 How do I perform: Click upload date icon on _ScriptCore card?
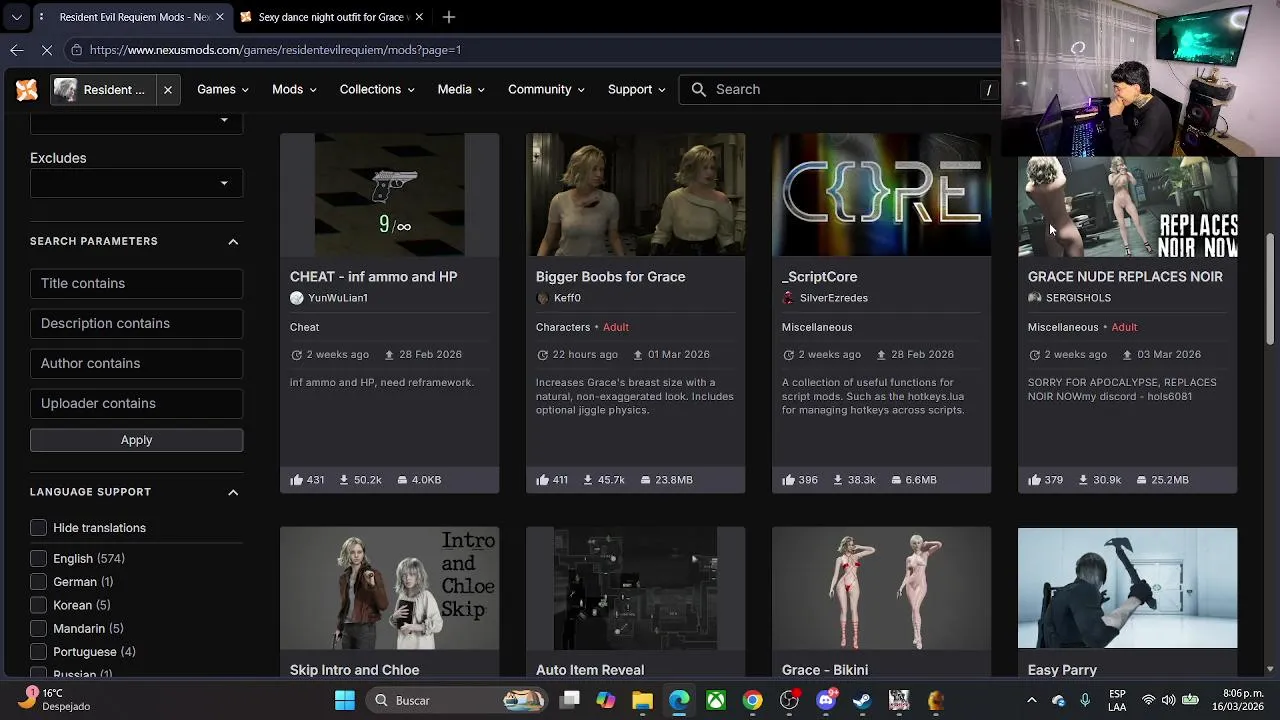pyautogui.click(x=881, y=355)
